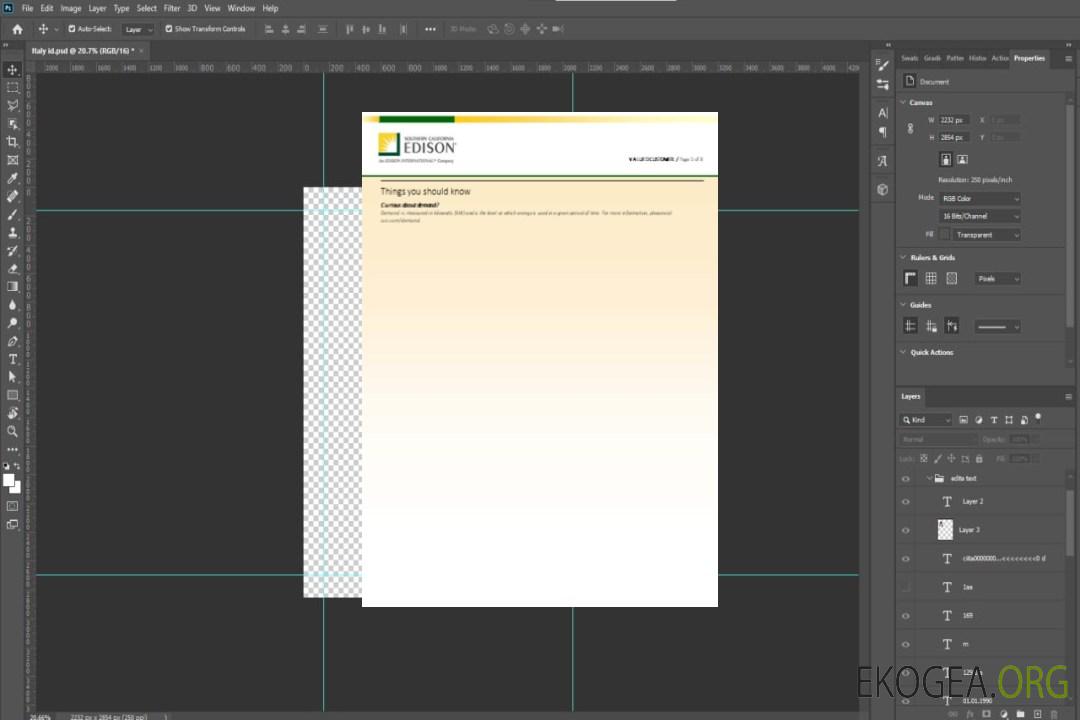This screenshot has height=720, width=1080.
Task: Open the RGB Color mode dropdown
Action: click(980, 199)
